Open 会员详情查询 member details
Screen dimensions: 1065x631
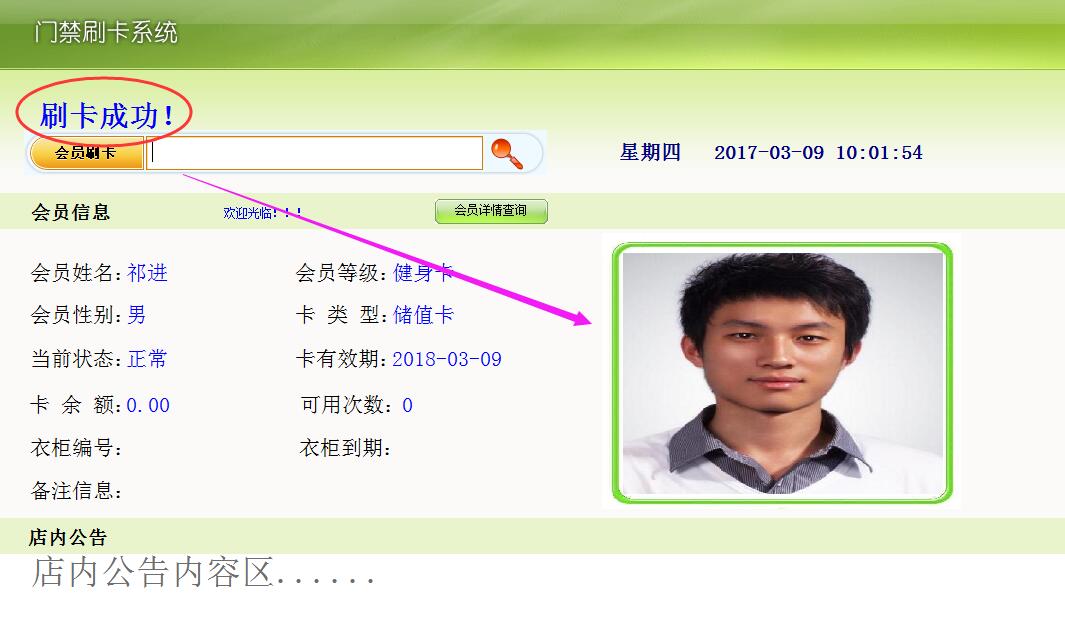tap(491, 211)
